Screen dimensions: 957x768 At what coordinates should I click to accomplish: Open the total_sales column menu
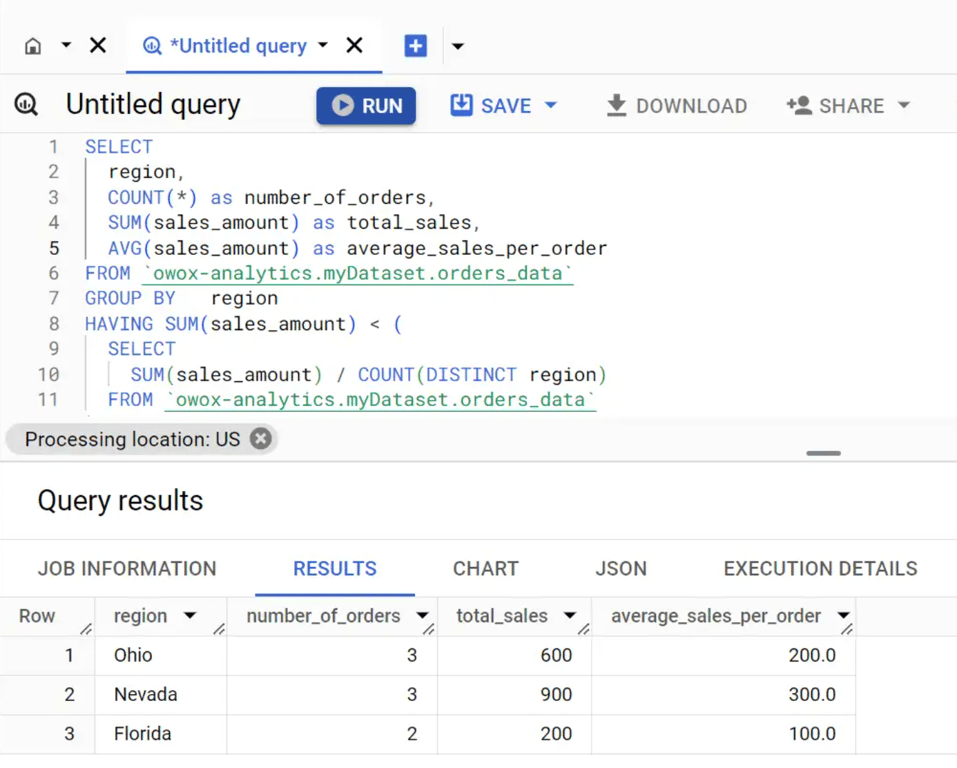click(569, 615)
